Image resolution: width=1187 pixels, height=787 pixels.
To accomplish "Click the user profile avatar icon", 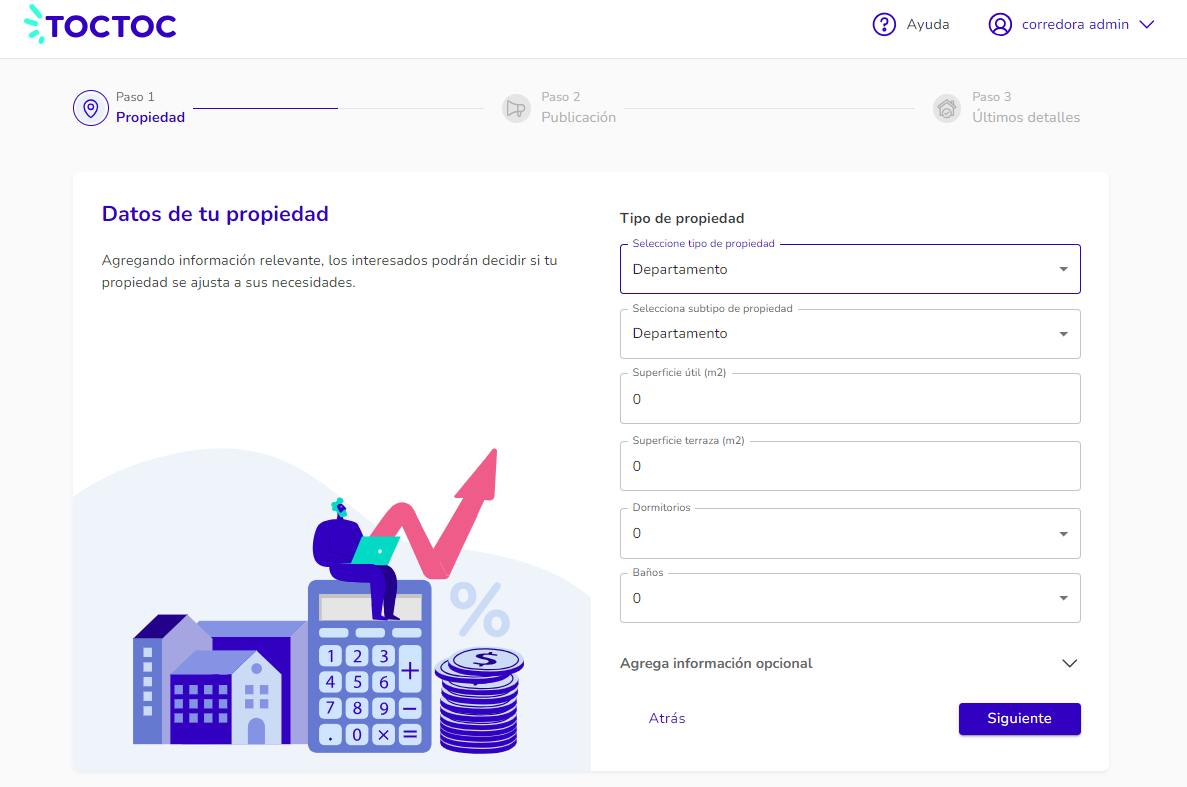I will tap(1000, 24).
